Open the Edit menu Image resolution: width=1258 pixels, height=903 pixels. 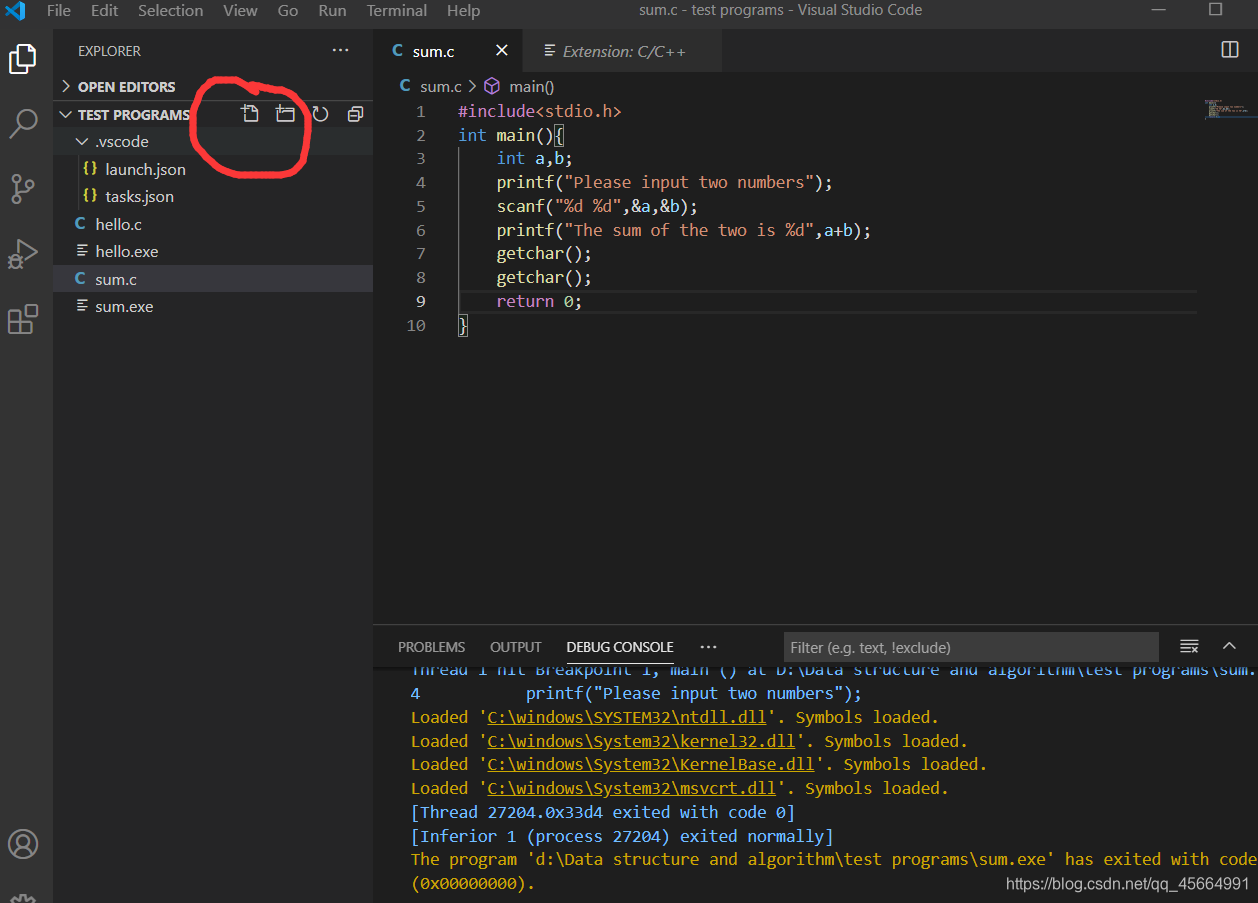[x=104, y=11]
